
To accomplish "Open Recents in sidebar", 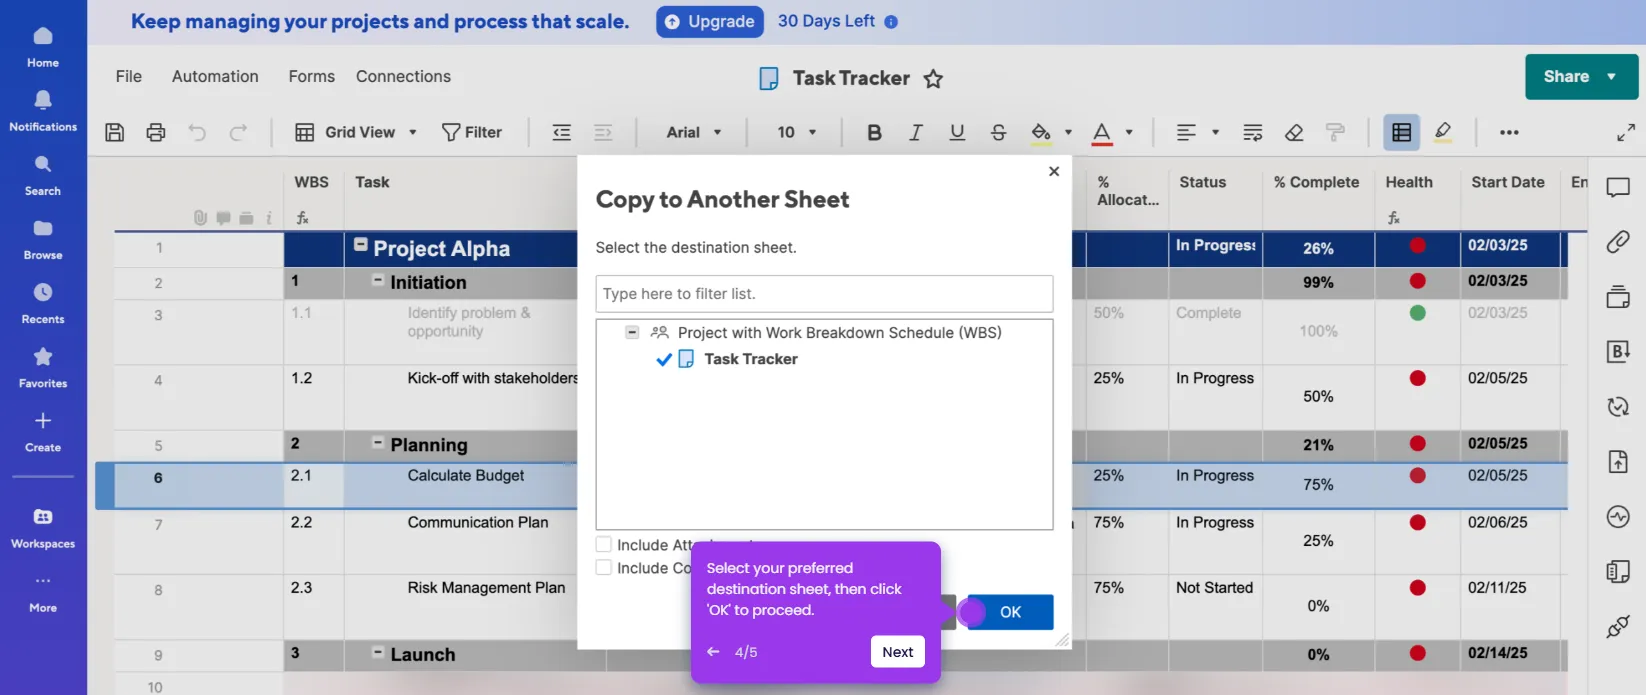I will point(43,303).
